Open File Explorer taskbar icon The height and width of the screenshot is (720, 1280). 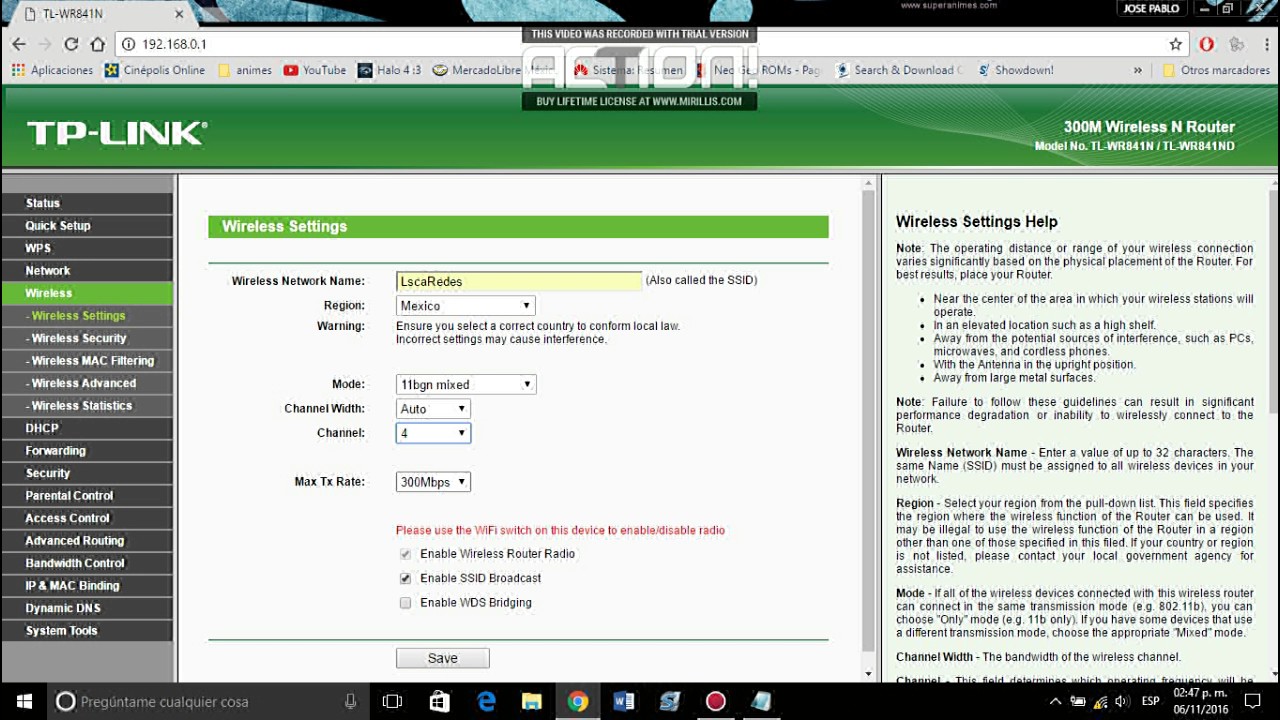531,701
